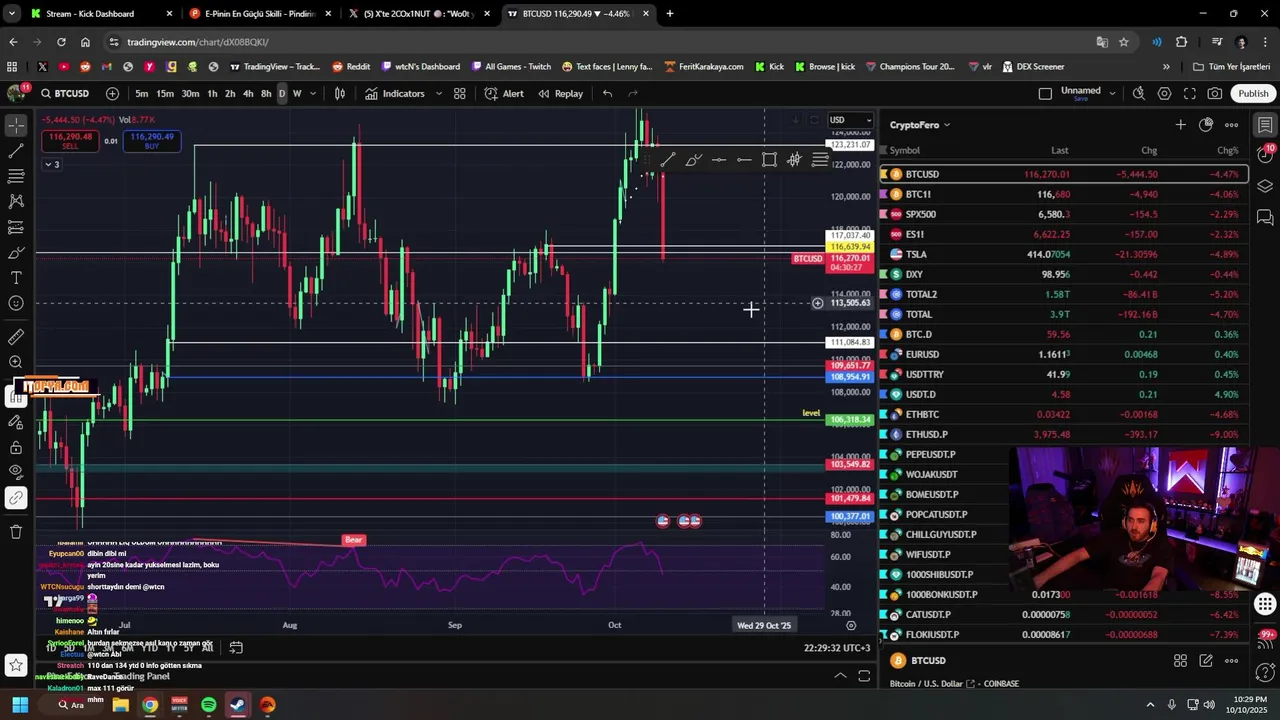Open the USD currency dropdown
This screenshot has height=720, width=1280.
coord(850,120)
